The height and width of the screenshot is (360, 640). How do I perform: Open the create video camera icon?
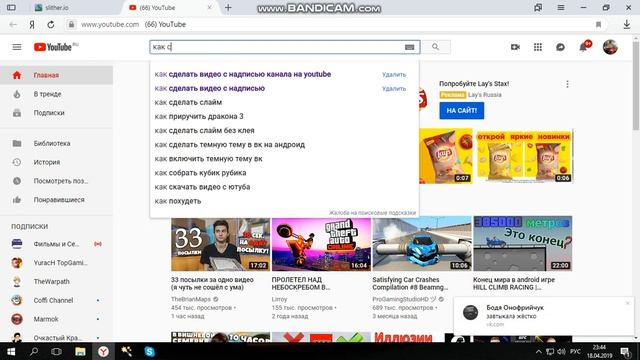[x=515, y=47]
